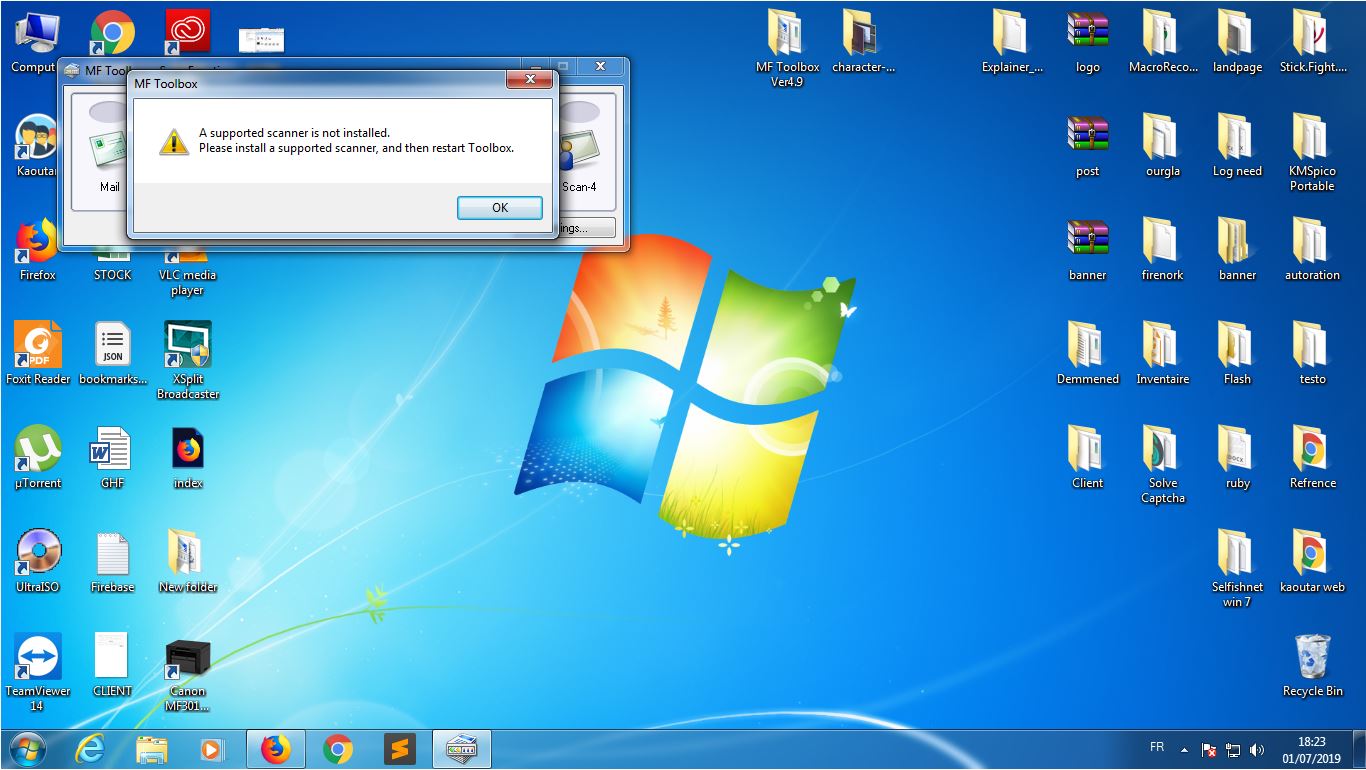The image size is (1366, 770).
Task: Select the Canon MF301 printer shortcut
Action: pos(187,664)
